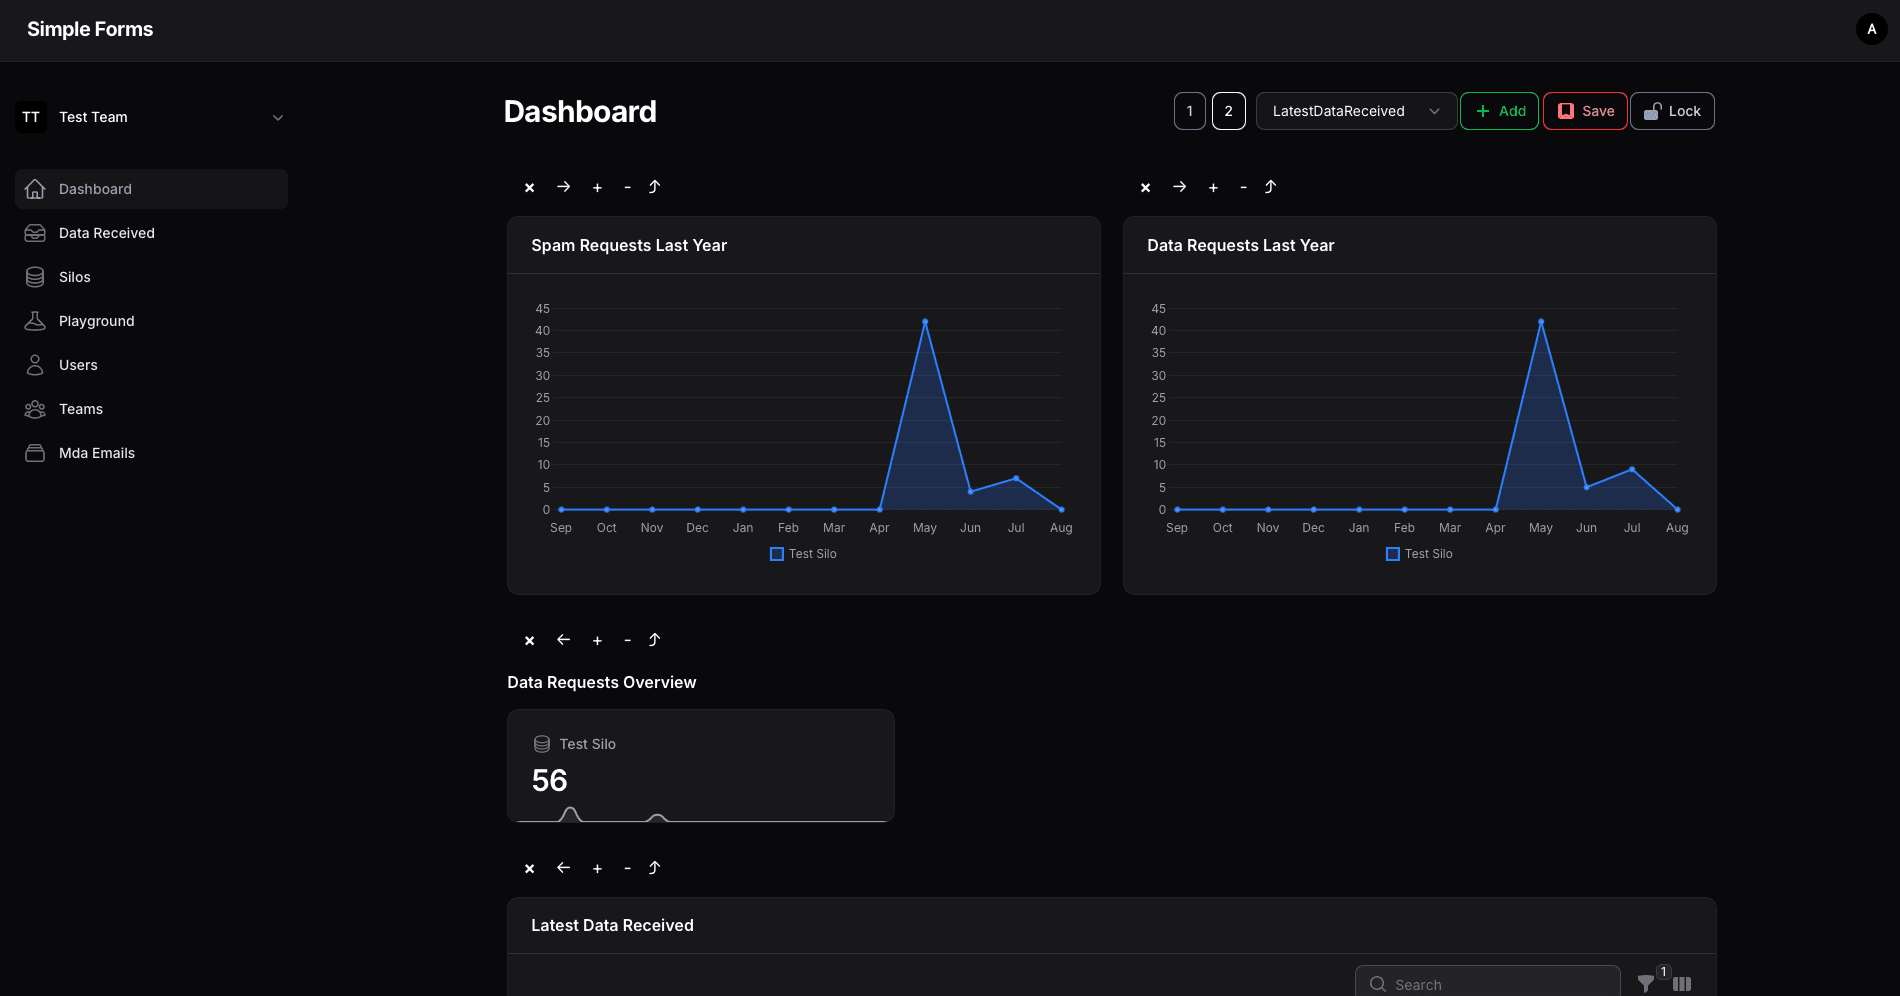This screenshot has height=996, width=1900.
Task: Toggle dashboard Lock button
Action: (x=1672, y=111)
